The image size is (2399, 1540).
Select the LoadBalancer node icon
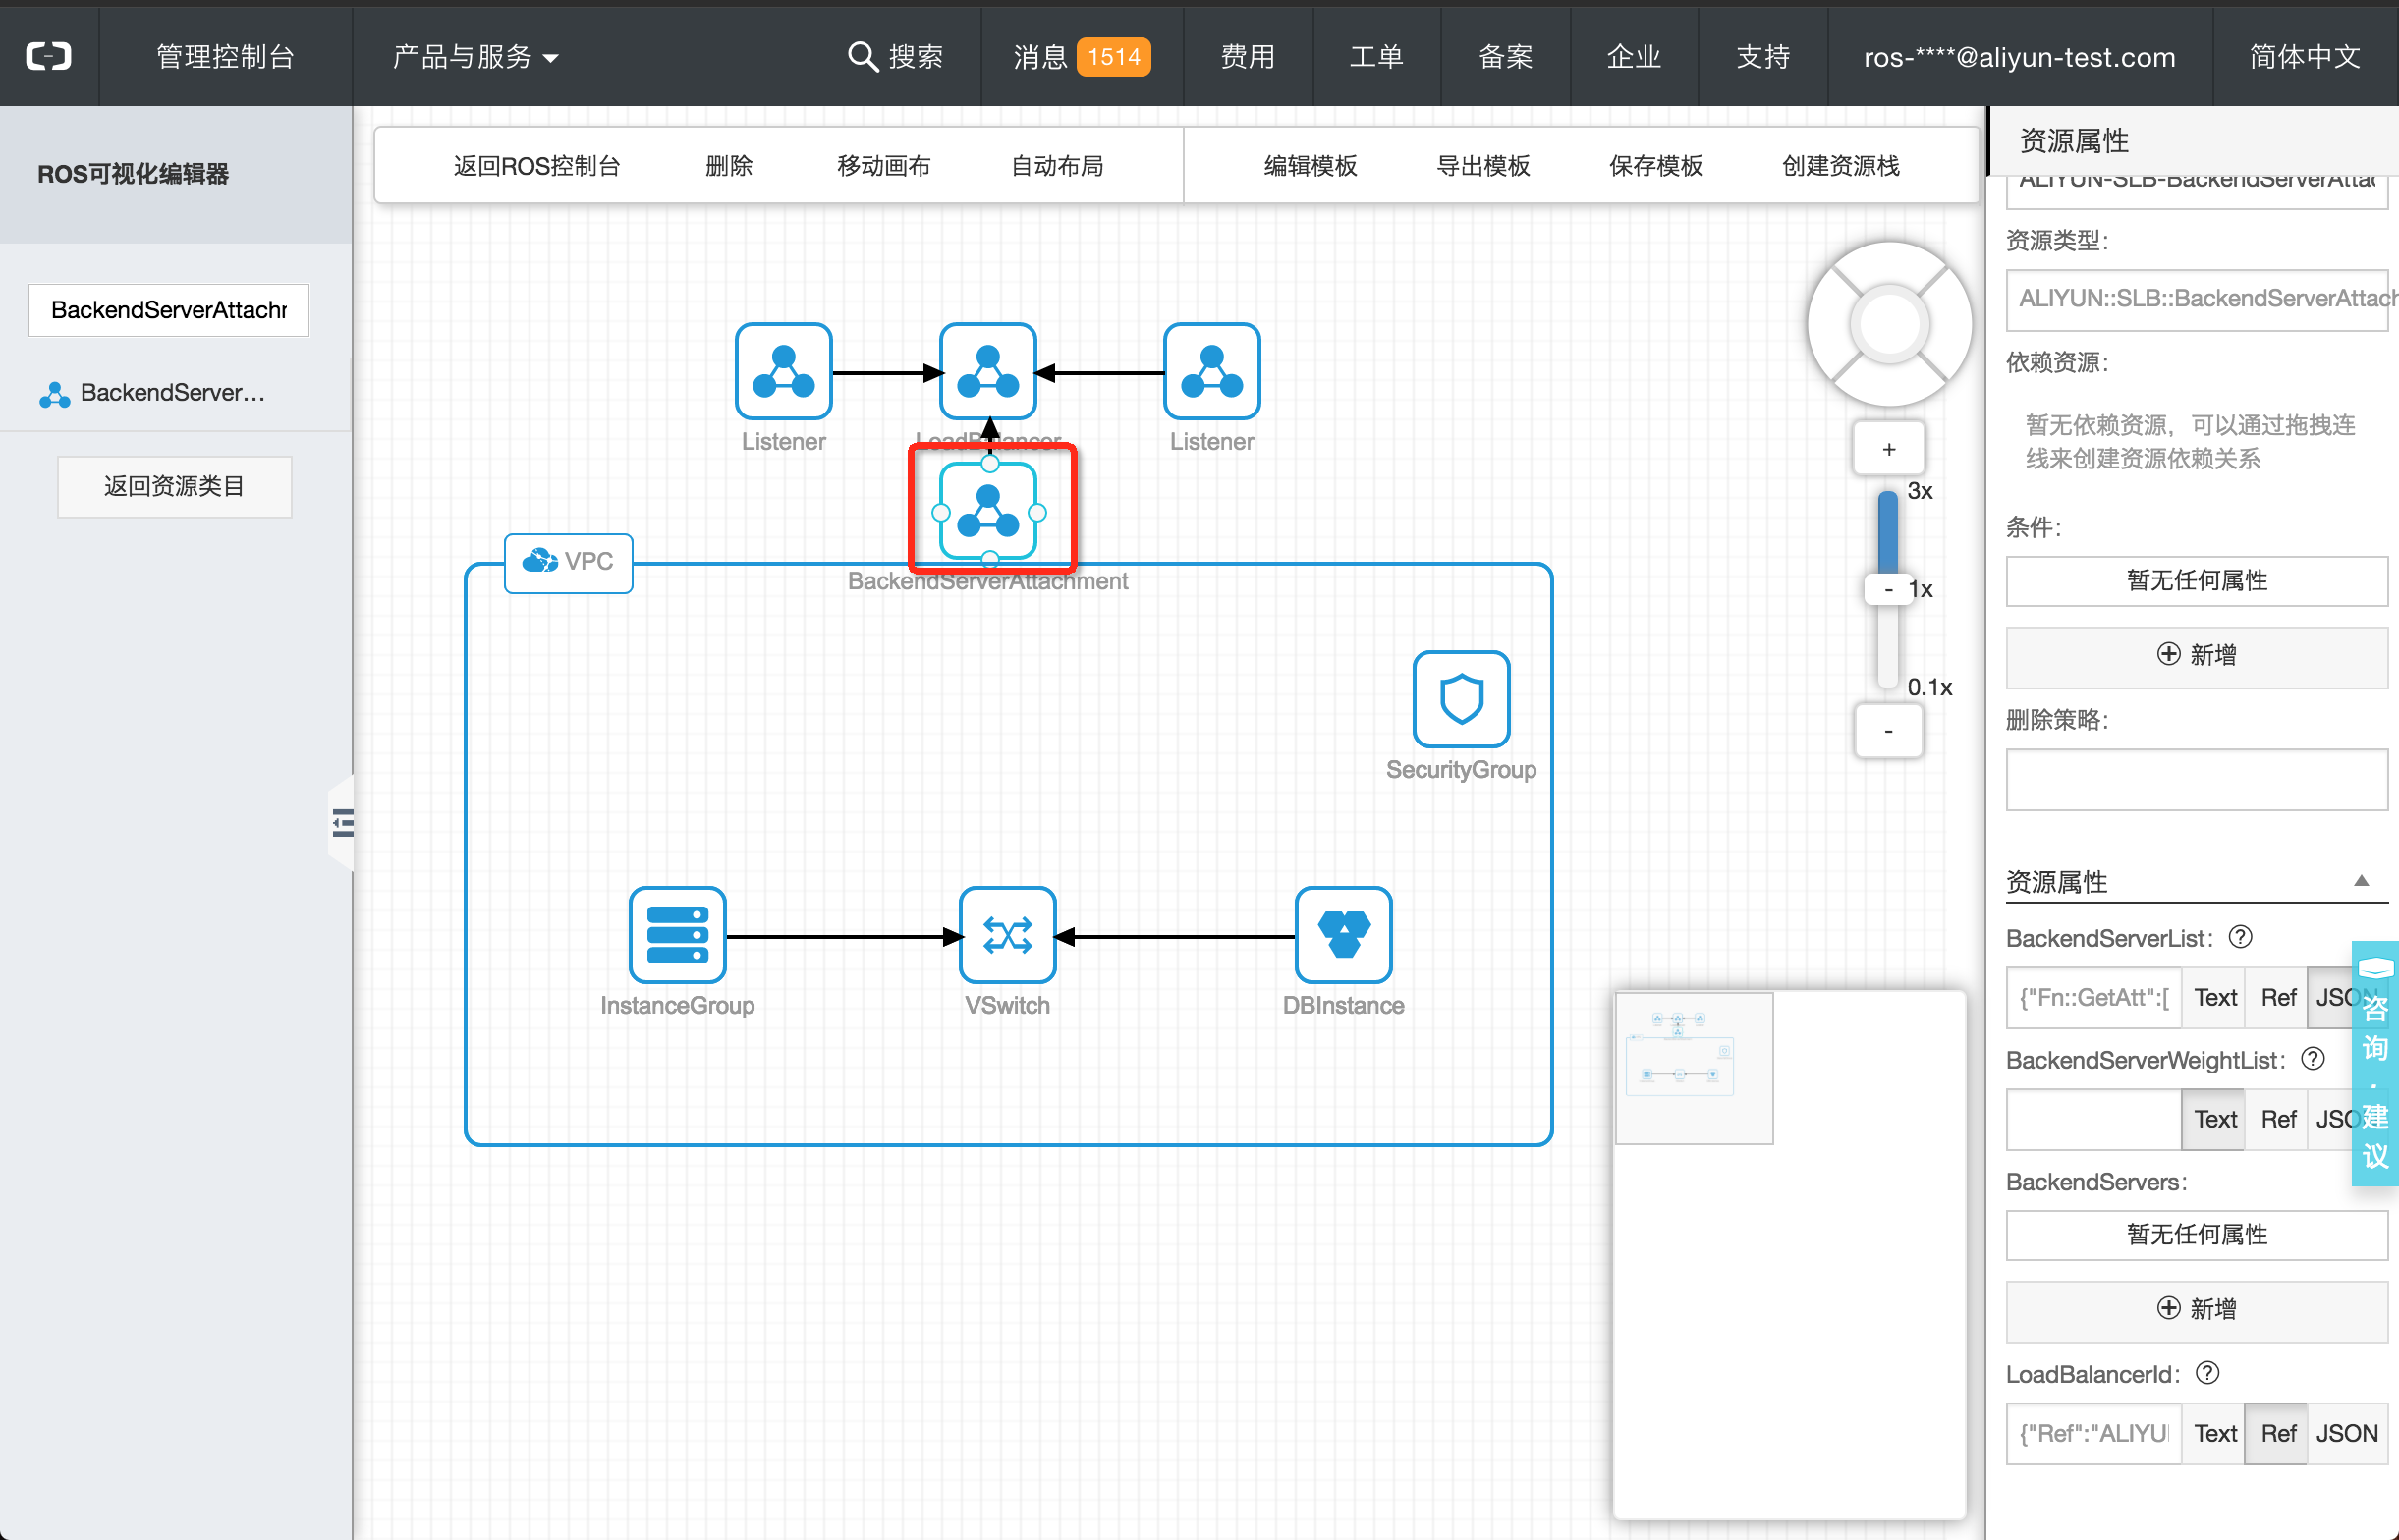pos(988,371)
